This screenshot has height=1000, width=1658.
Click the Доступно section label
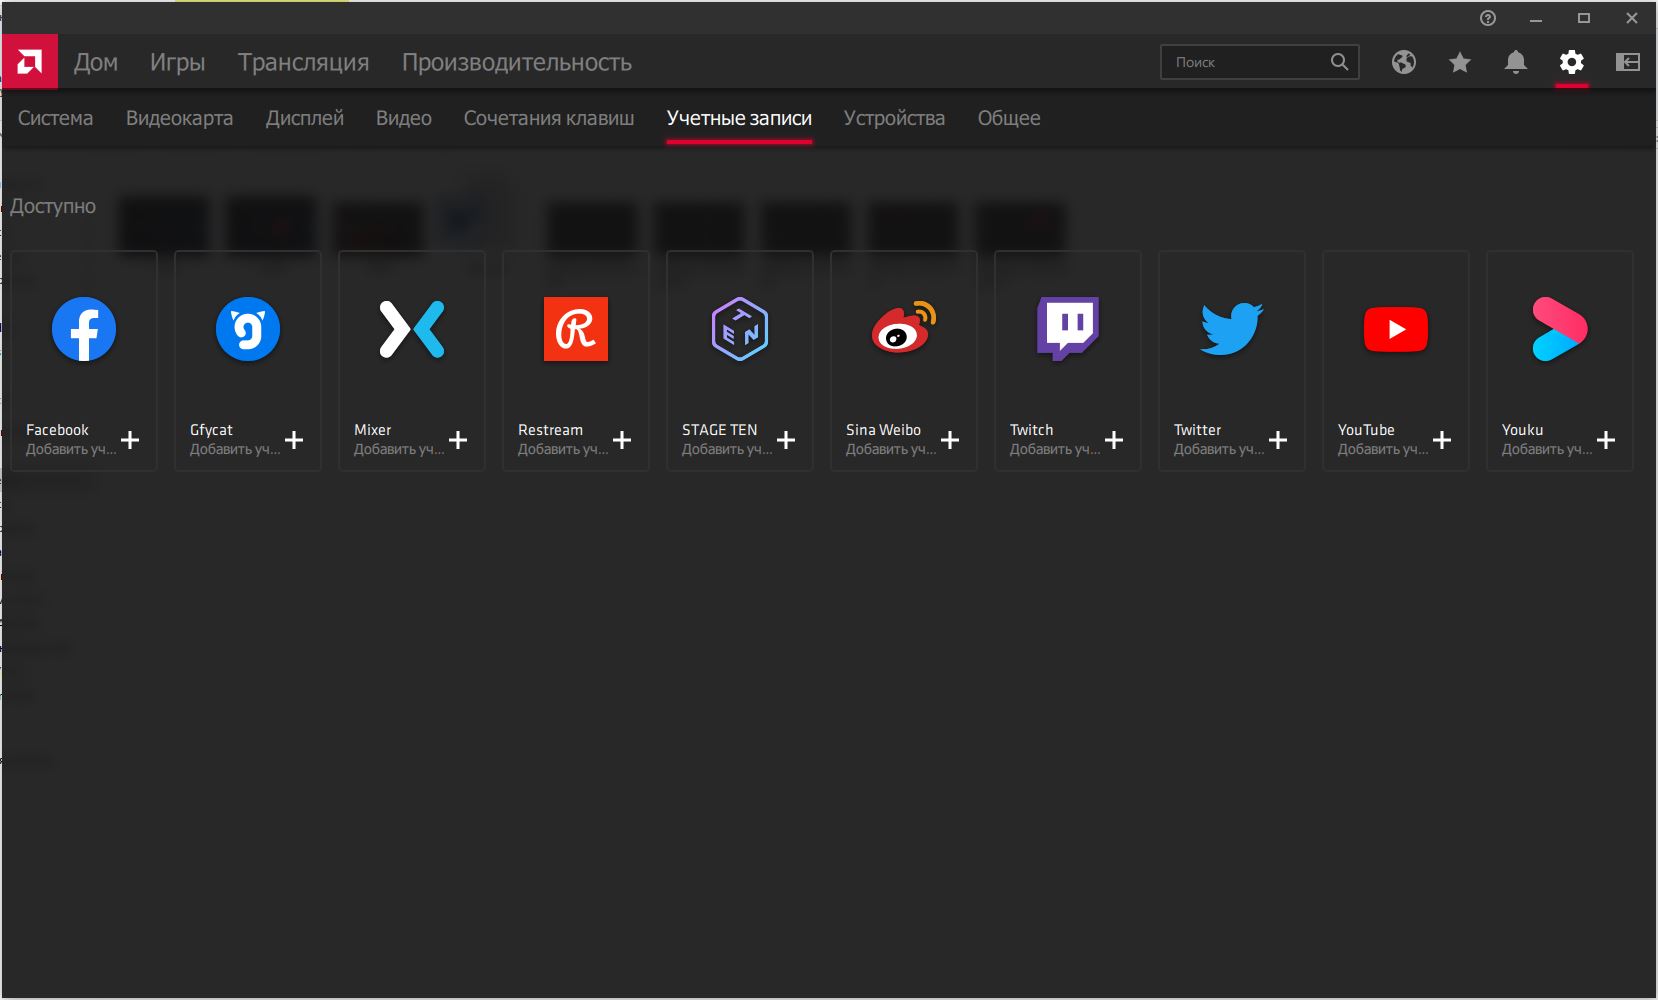53,206
